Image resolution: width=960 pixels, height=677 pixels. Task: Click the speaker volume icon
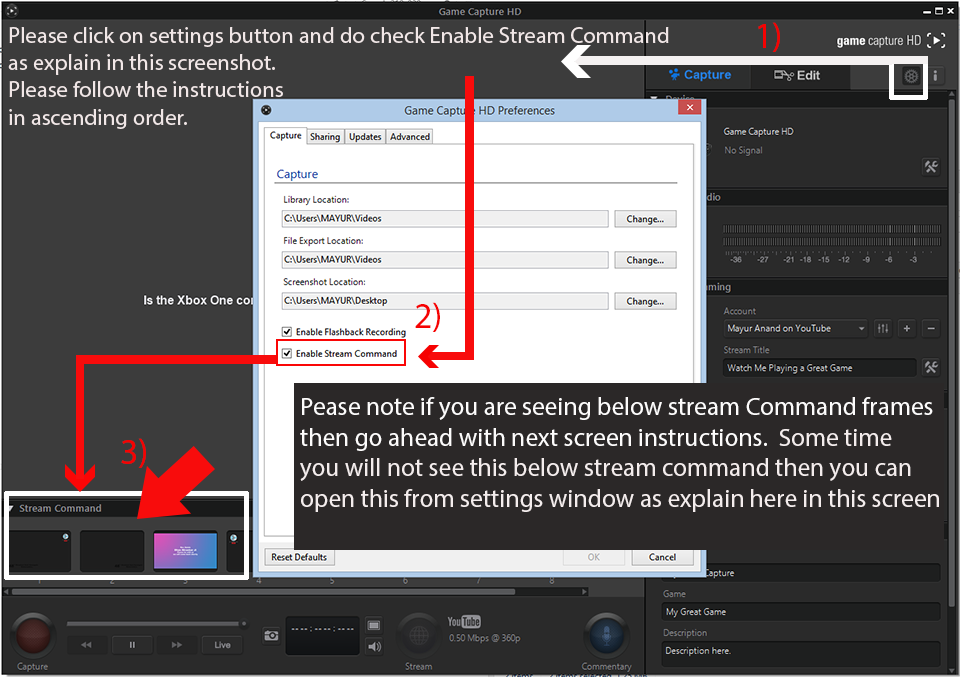coord(374,646)
